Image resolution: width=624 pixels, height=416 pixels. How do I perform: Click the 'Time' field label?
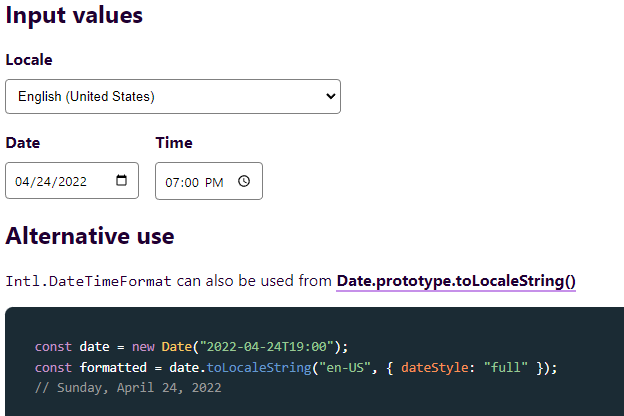[174, 143]
